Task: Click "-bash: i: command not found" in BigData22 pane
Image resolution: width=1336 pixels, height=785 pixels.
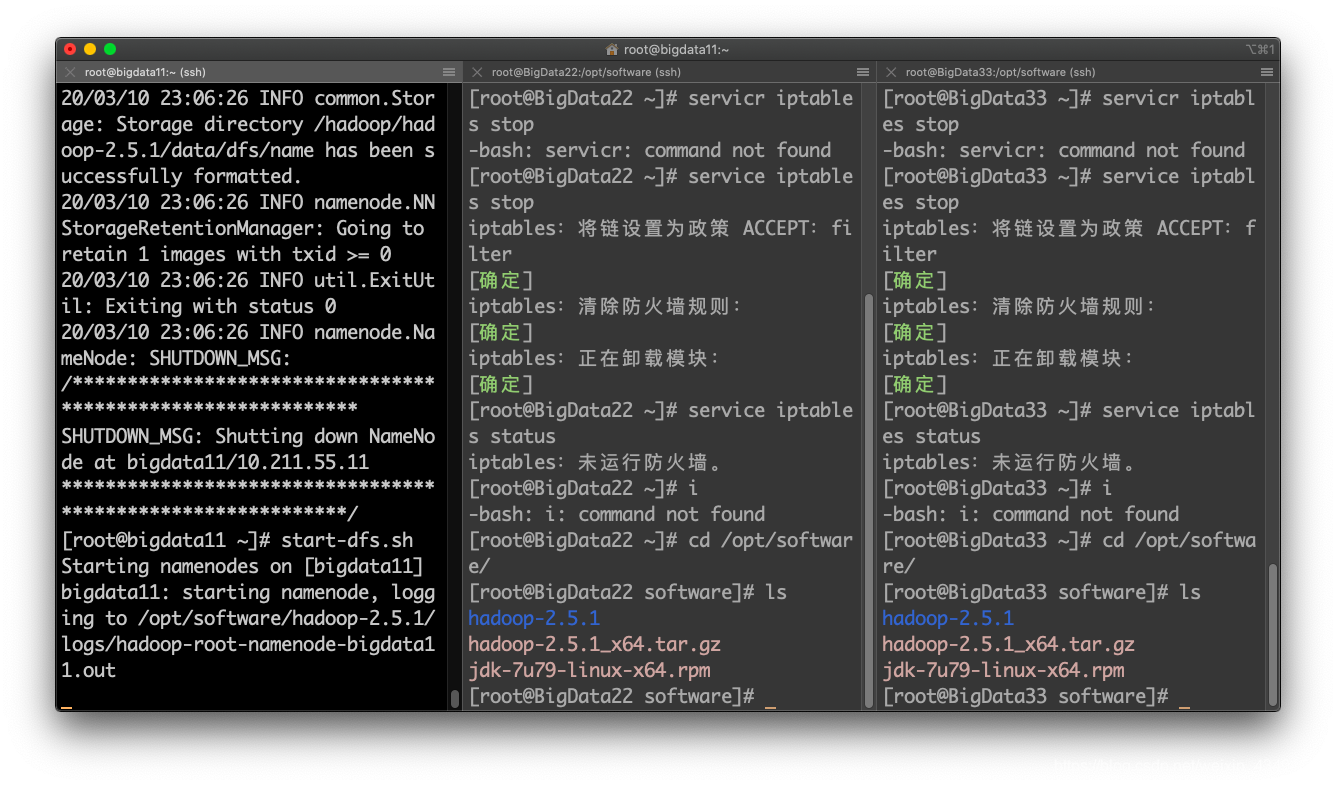Action: (x=617, y=514)
